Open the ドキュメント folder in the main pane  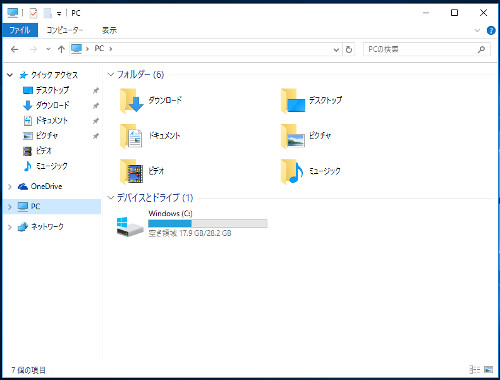[x=150, y=136]
